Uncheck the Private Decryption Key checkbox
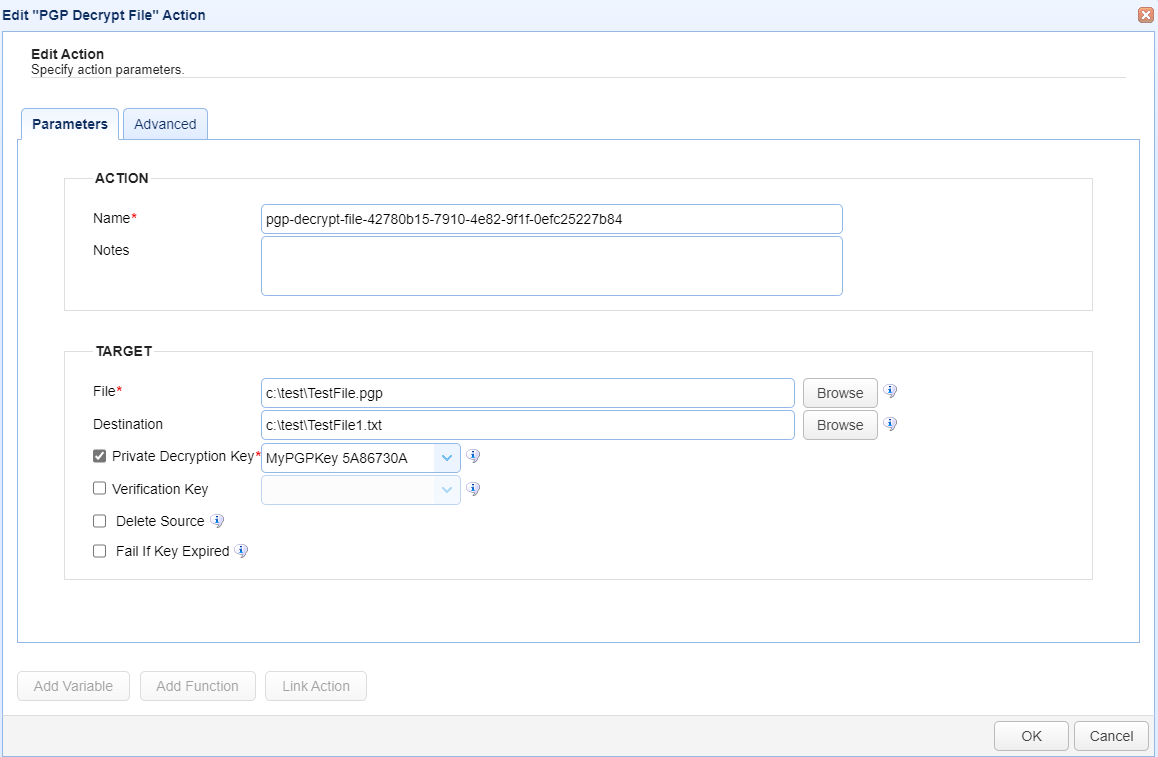The width and height of the screenshot is (1158, 757). pyautogui.click(x=99, y=456)
